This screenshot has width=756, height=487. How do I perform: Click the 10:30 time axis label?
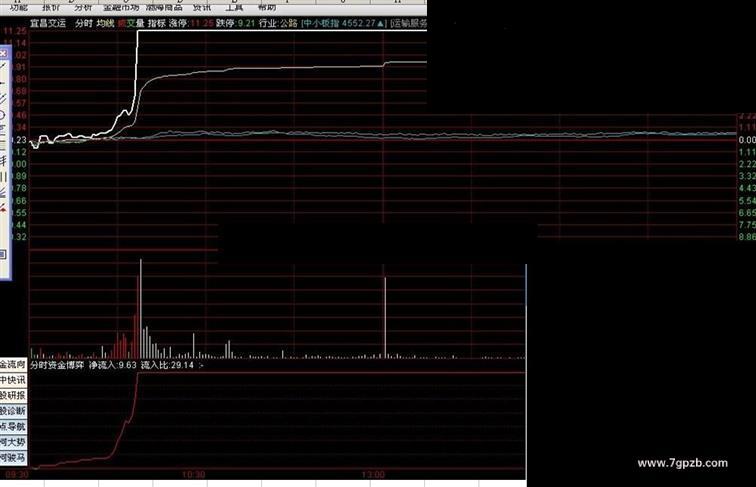(193, 475)
